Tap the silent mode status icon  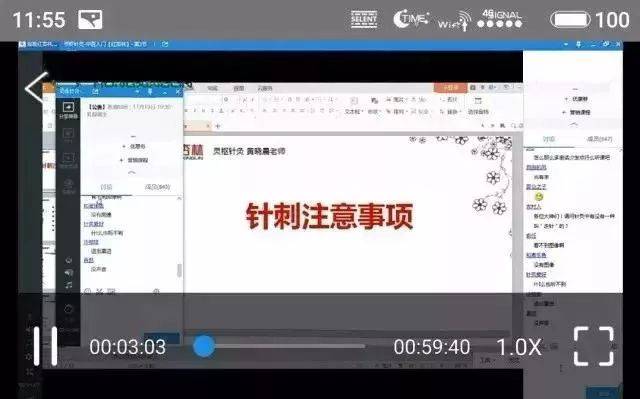364,19
